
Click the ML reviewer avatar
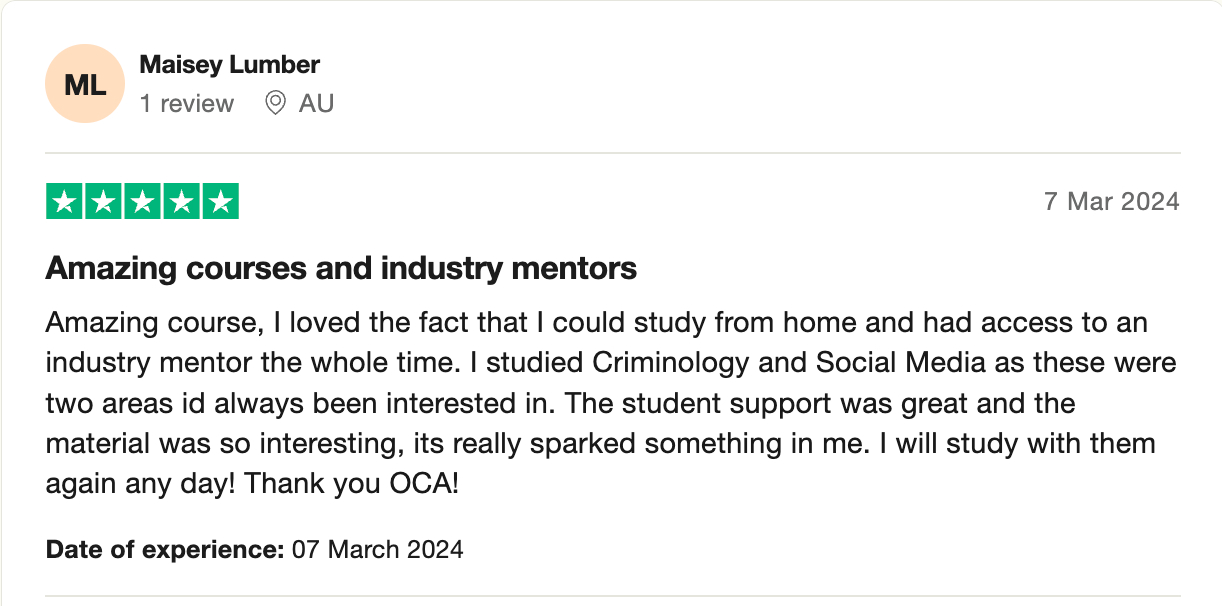(x=85, y=85)
